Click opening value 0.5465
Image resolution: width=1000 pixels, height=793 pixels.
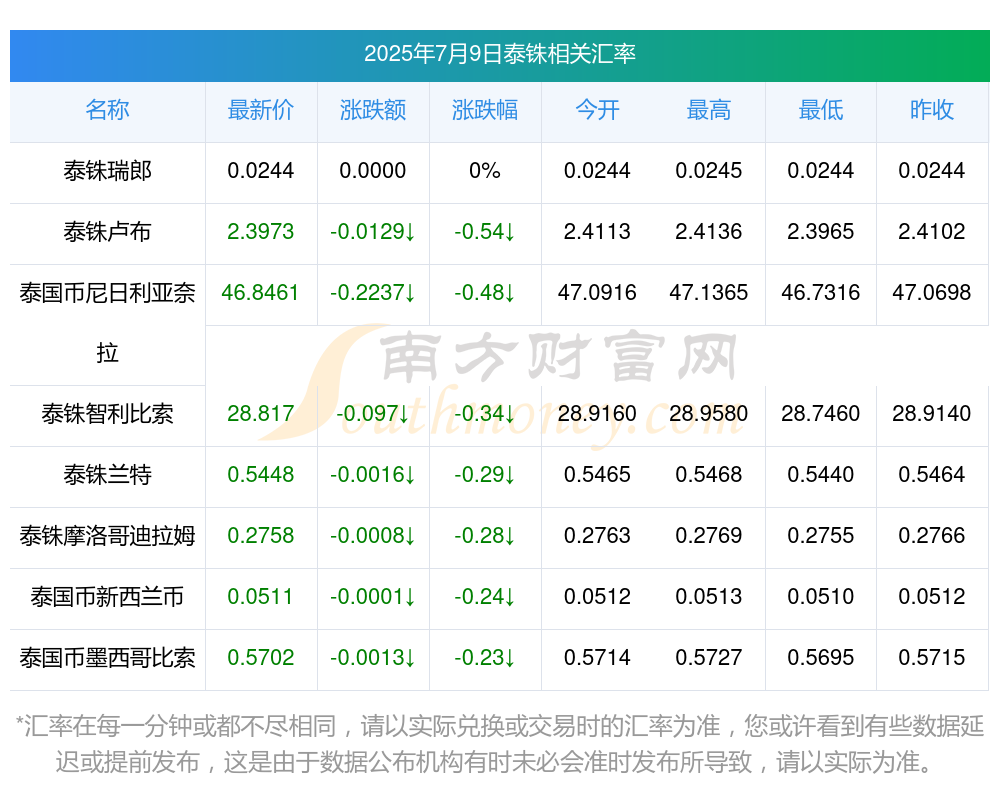click(x=597, y=475)
